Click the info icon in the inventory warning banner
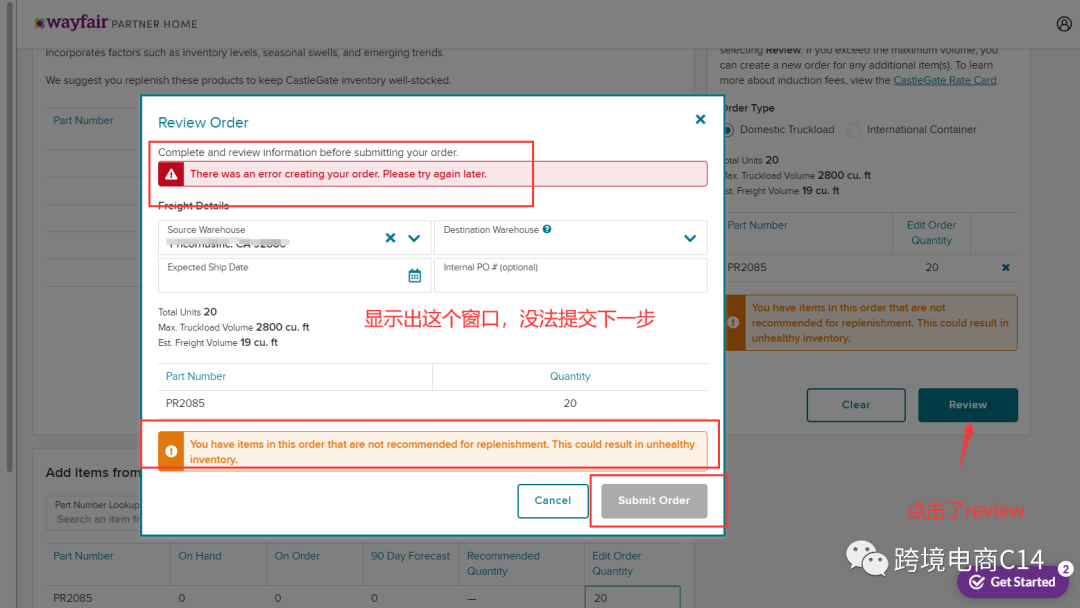 point(170,450)
